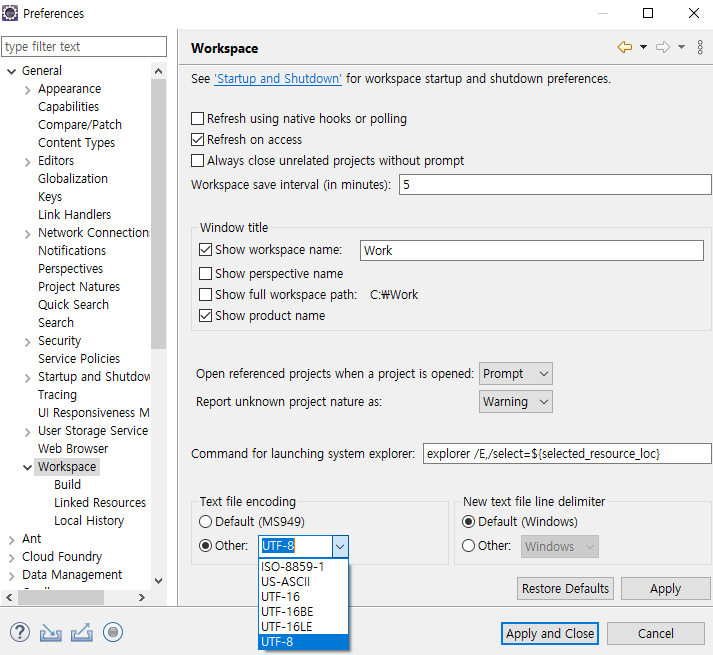Expand the Data Management tree node
713x655 pixels.
[11, 576]
